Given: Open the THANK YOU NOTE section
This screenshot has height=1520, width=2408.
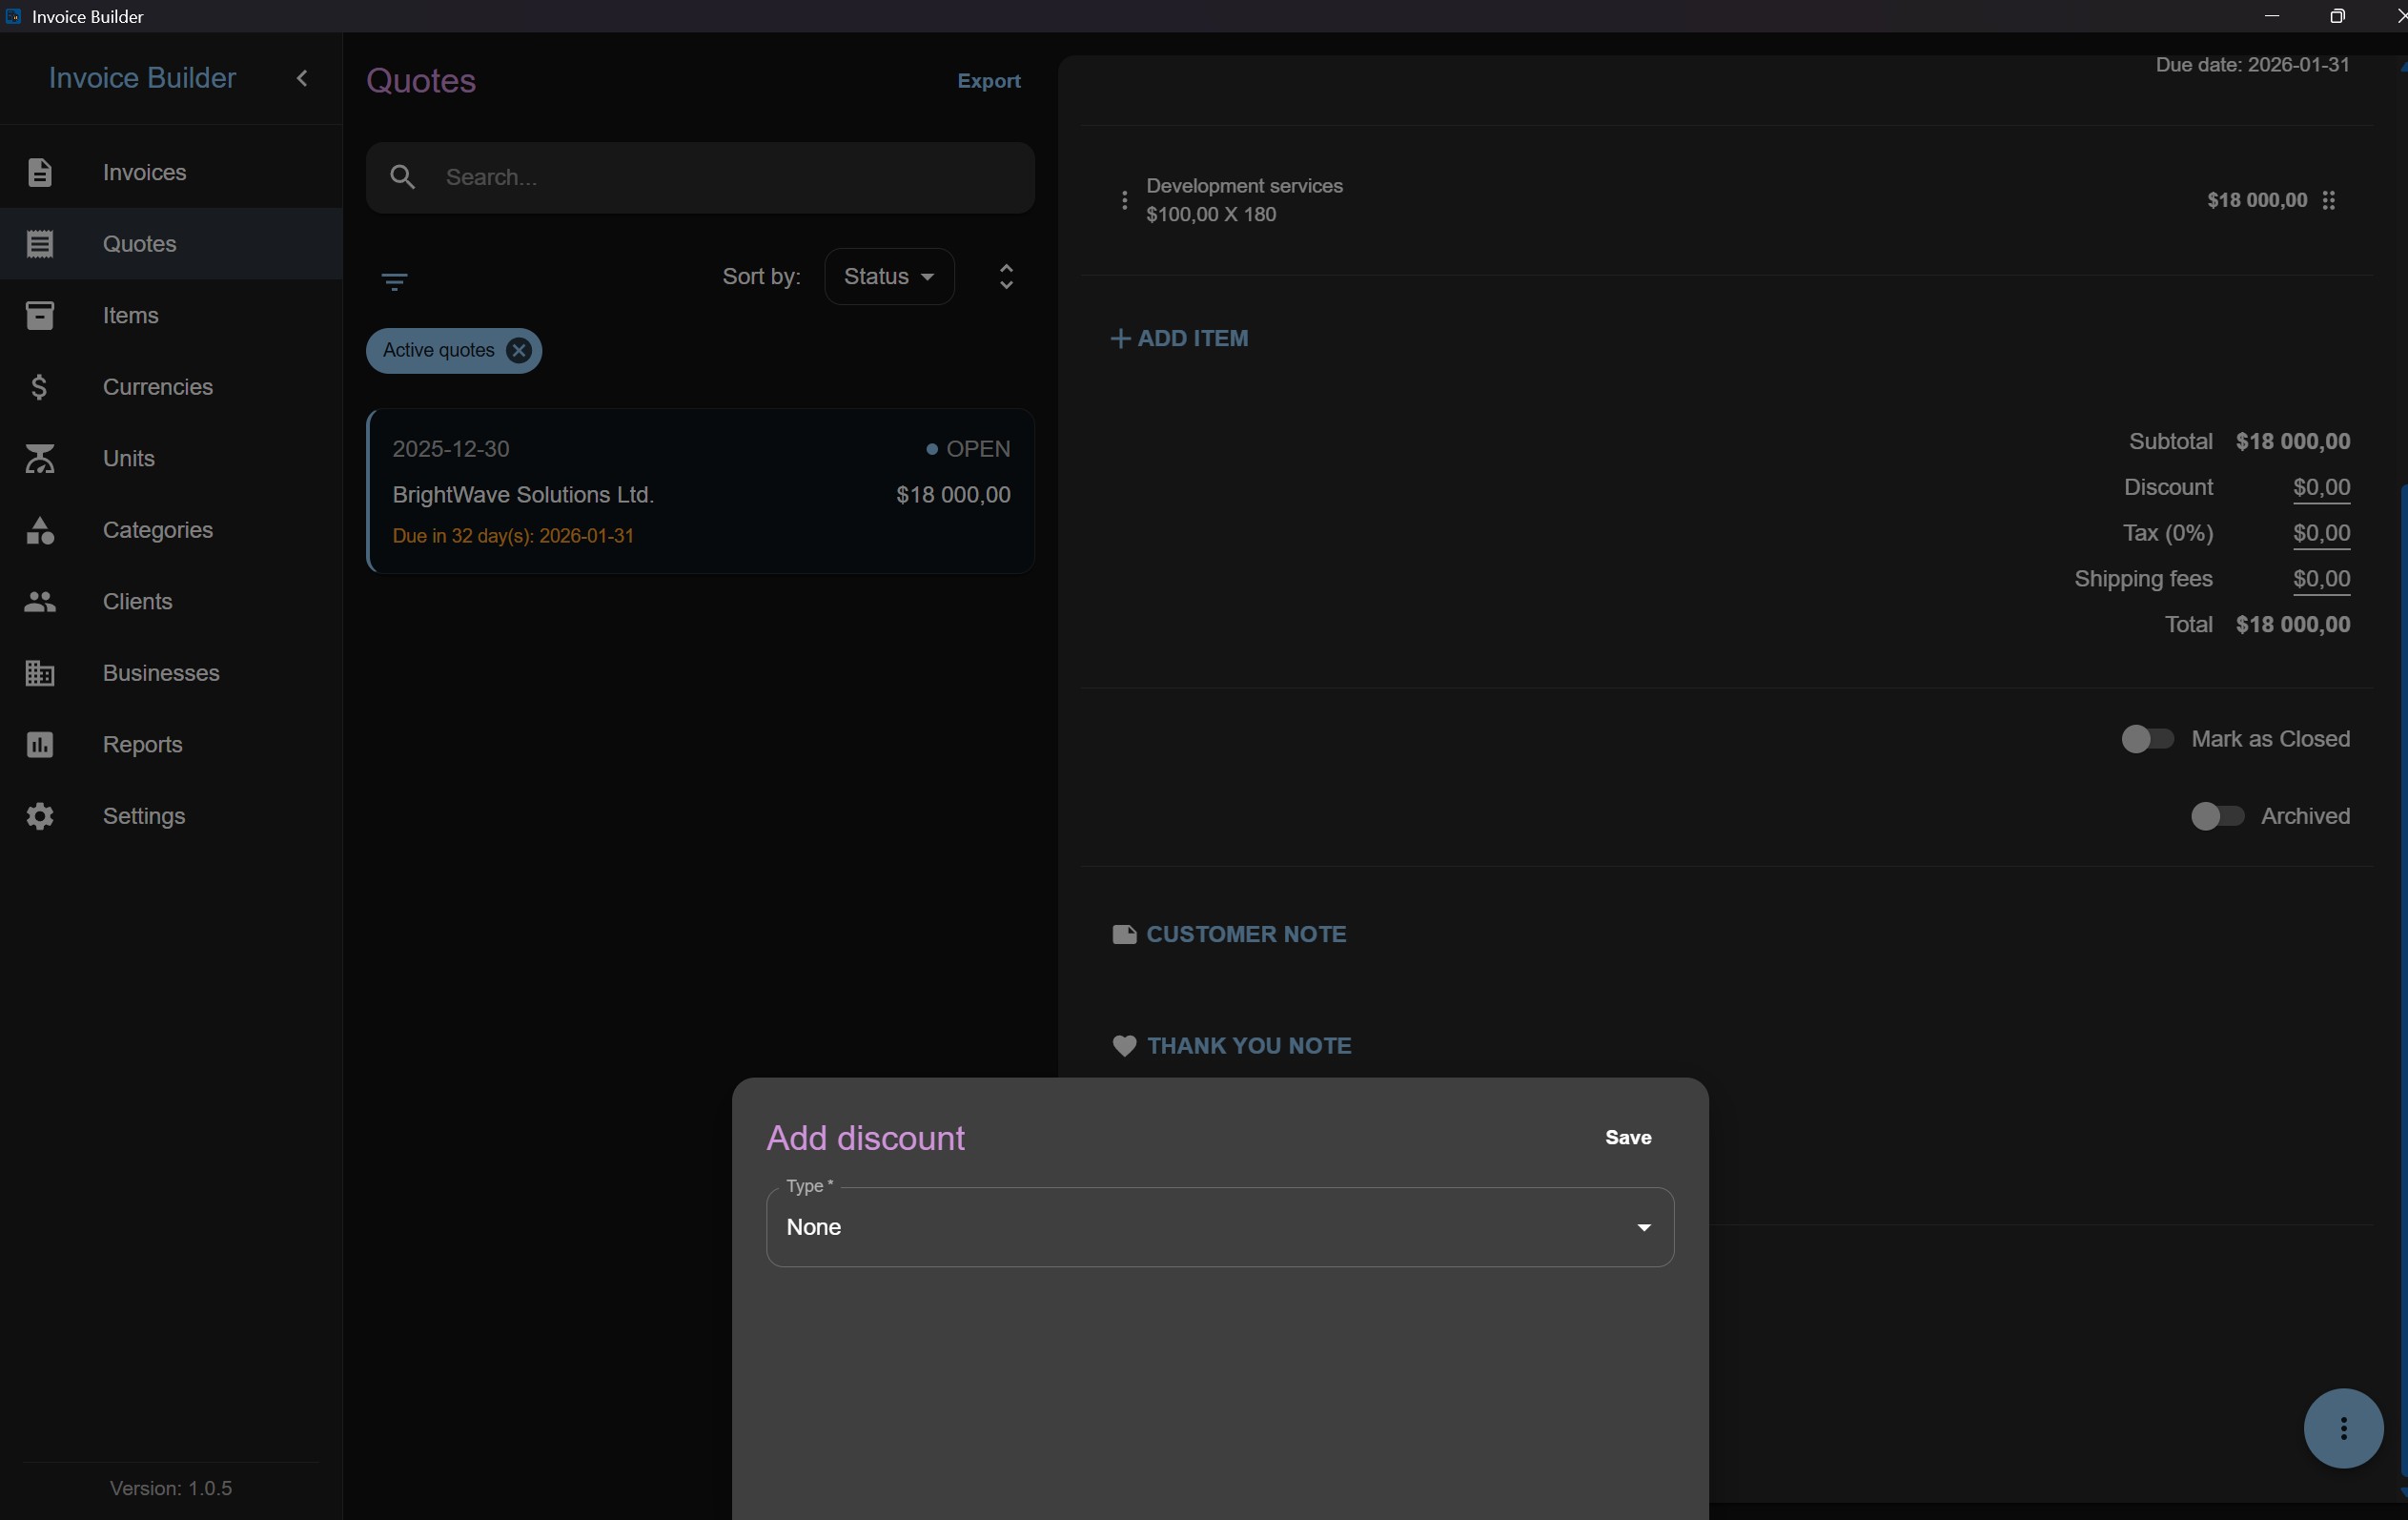Looking at the screenshot, I should [1231, 1046].
